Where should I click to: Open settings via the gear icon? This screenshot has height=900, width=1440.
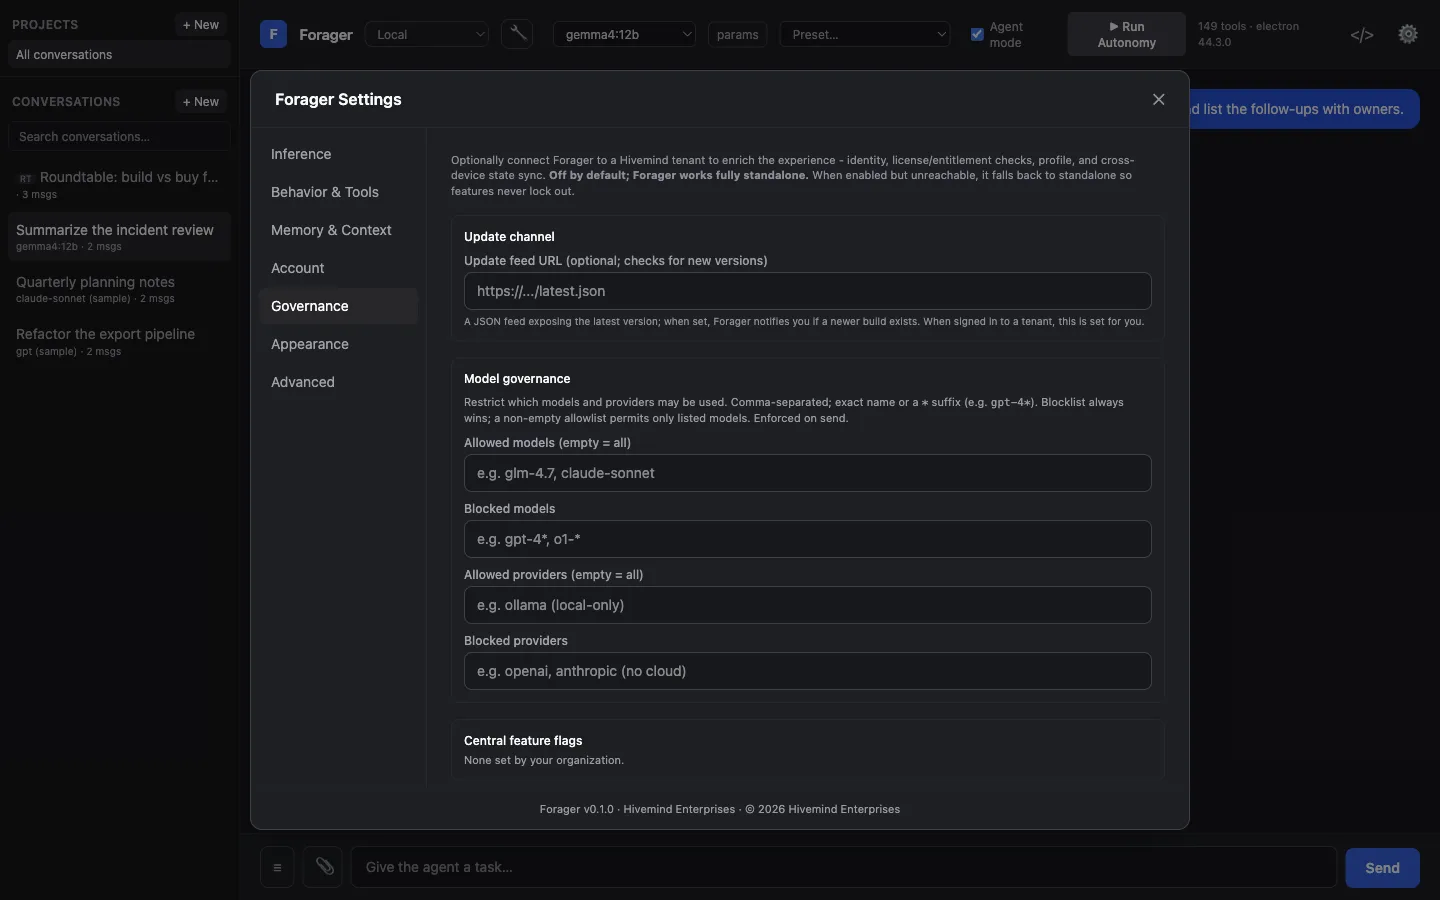[1408, 34]
